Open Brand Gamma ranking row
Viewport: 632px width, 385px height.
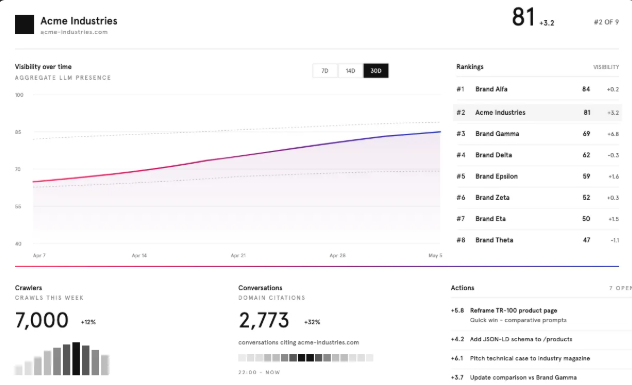[537, 134]
